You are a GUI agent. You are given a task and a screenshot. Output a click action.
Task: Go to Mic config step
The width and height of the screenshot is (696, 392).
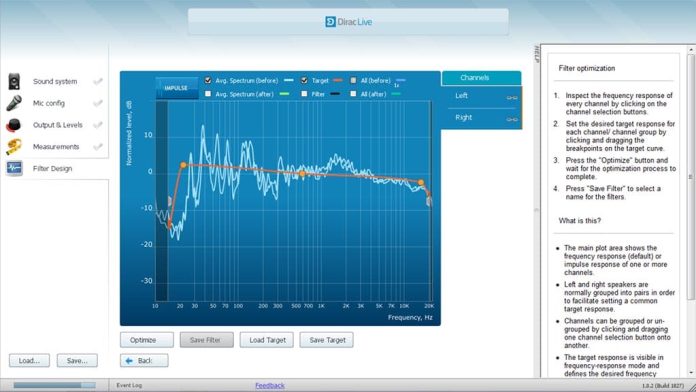click(x=48, y=103)
